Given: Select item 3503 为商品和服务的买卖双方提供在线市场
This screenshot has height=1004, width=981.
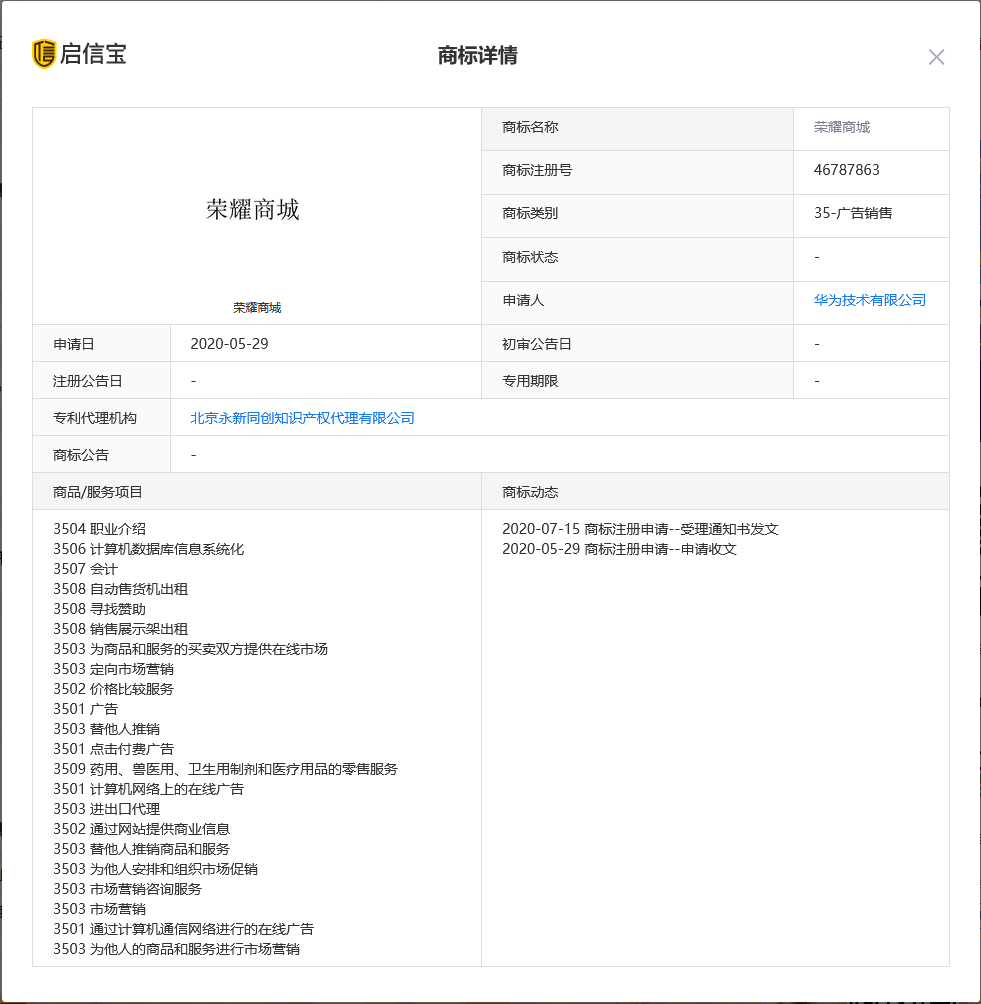Looking at the screenshot, I should (x=190, y=649).
